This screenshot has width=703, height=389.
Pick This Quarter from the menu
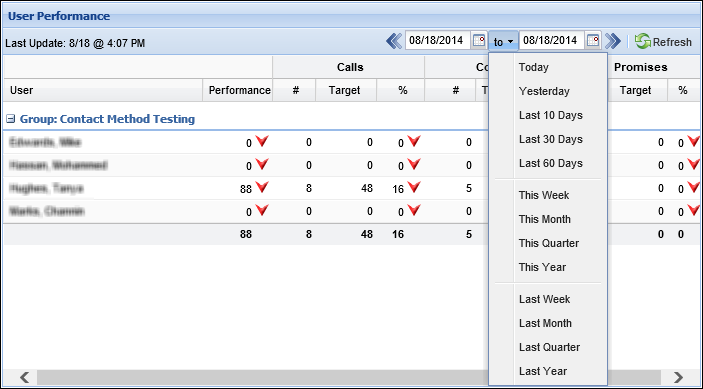pyautogui.click(x=548, y=243)
